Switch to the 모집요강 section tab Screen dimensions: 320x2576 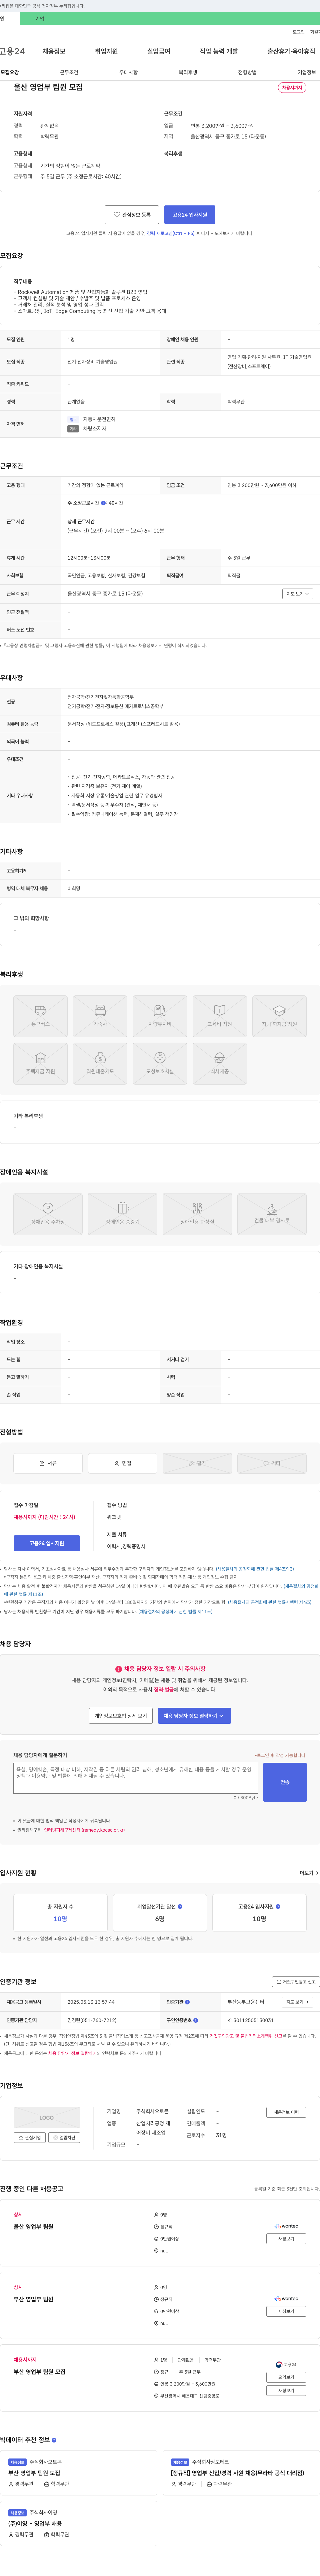tap(10, 72)
